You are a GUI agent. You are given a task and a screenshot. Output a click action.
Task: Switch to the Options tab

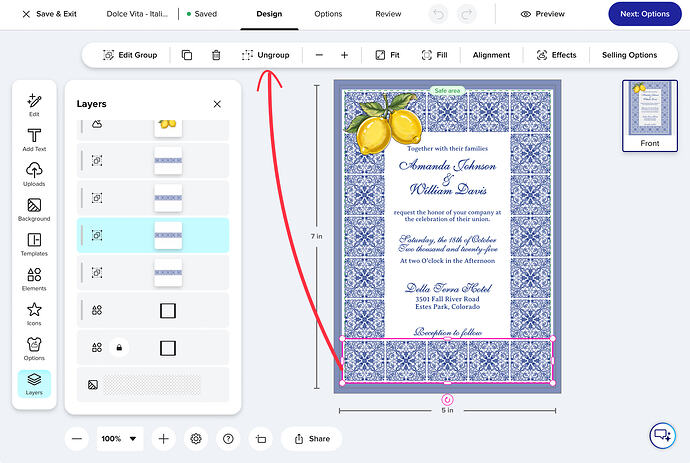tap(328, 14)
